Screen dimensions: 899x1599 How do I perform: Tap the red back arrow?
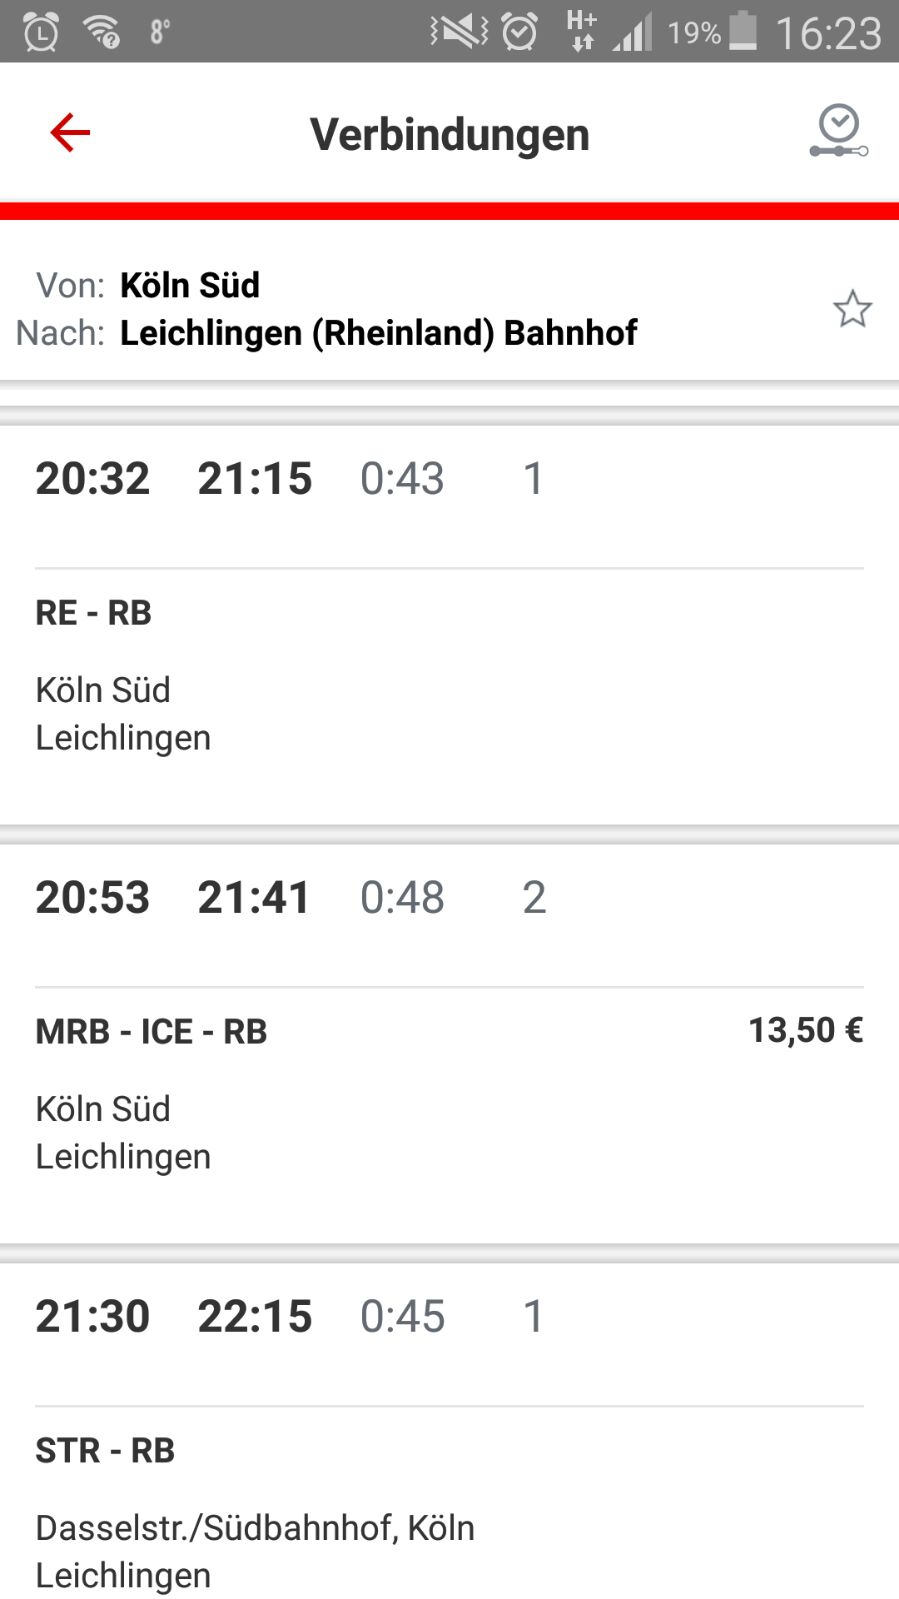click(x=70, y=133)
